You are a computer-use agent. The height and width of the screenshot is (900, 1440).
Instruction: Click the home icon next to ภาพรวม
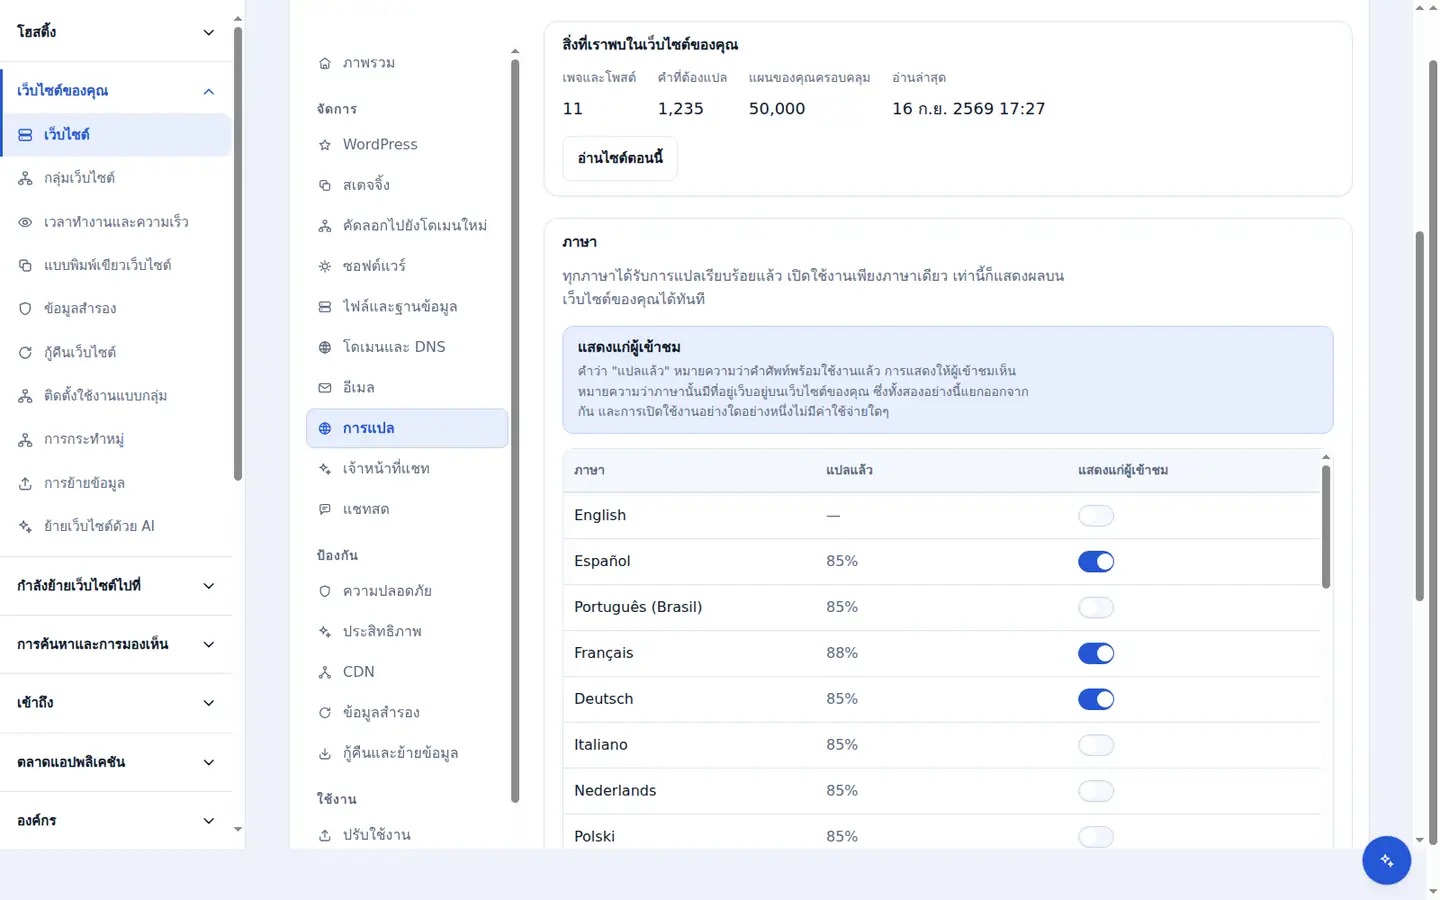click(x=325, y=63)
